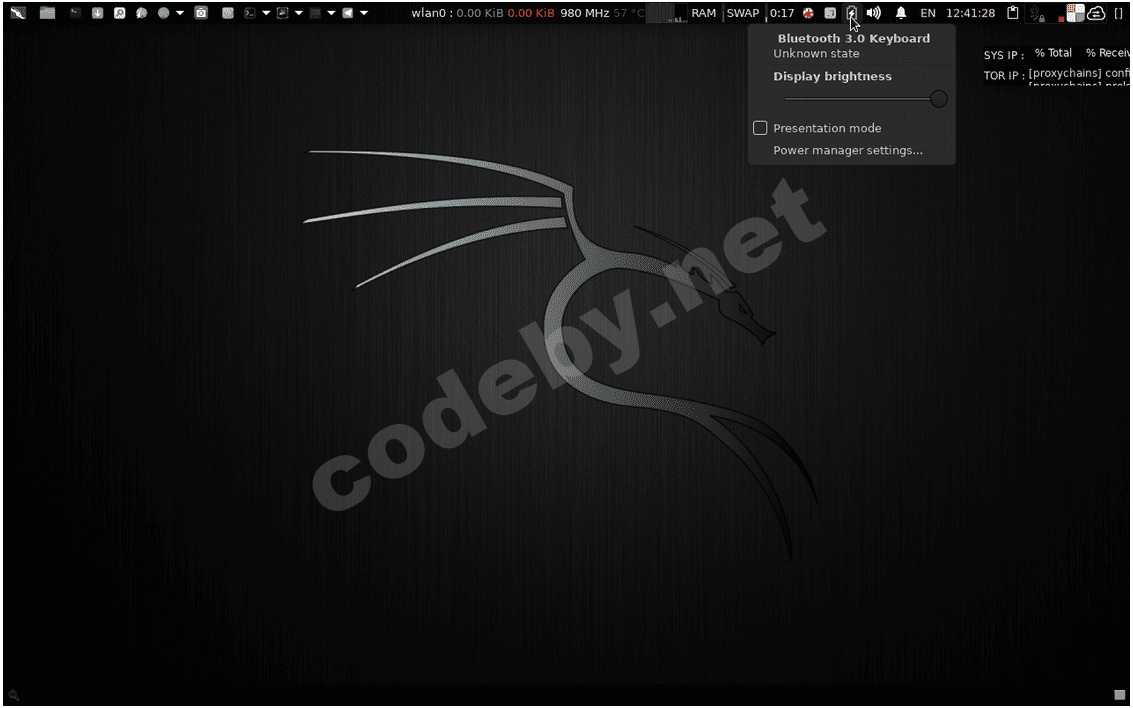Click the 12:41:28 clock
Screen dimensions: 1133x708
(x=970, y=13)
